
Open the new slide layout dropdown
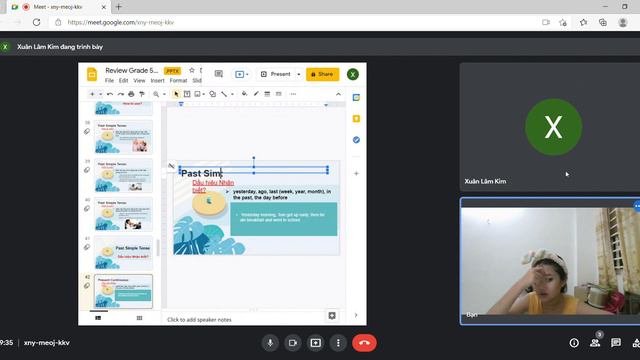click(x=100, y=94)
